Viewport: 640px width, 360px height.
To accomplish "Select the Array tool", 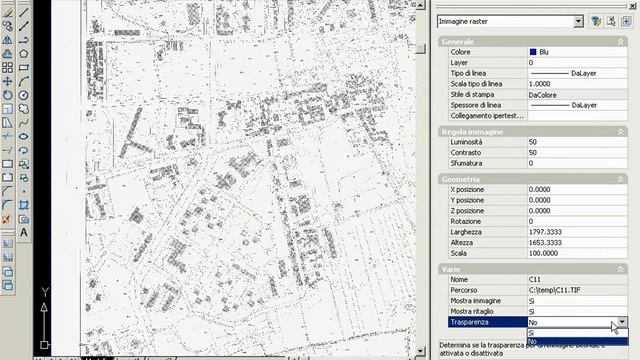I will (x=7, y=67).
